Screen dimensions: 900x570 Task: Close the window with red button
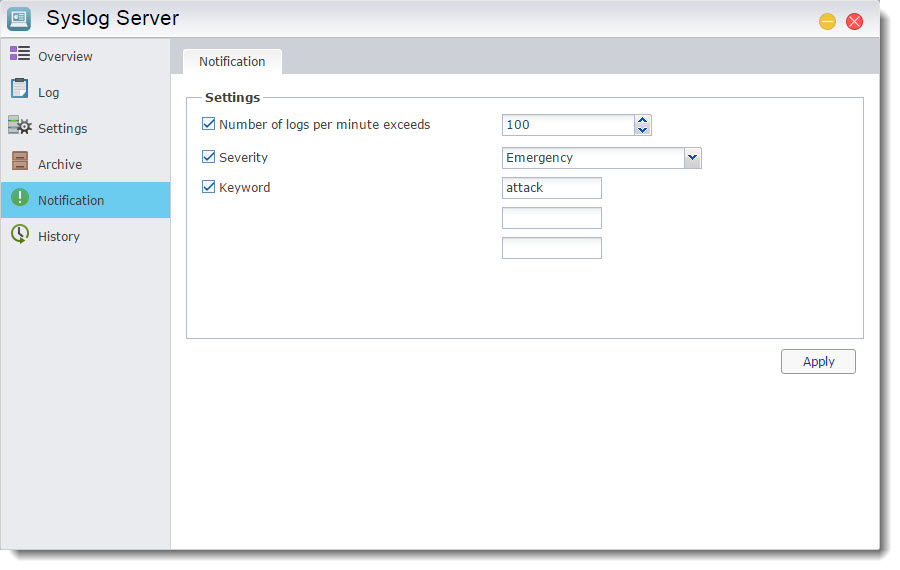pos(854,21)
